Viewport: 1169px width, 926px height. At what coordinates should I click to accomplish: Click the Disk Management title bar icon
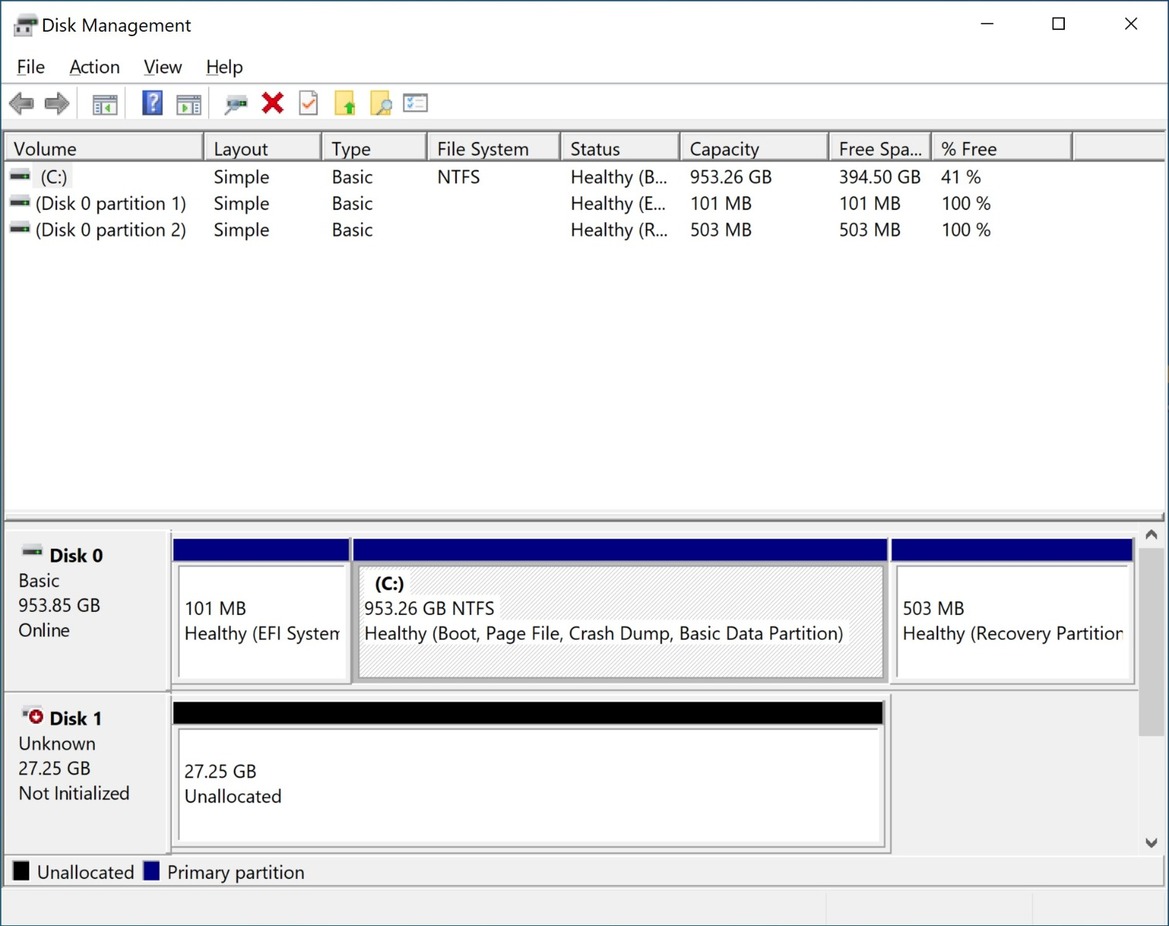point(25,25)
